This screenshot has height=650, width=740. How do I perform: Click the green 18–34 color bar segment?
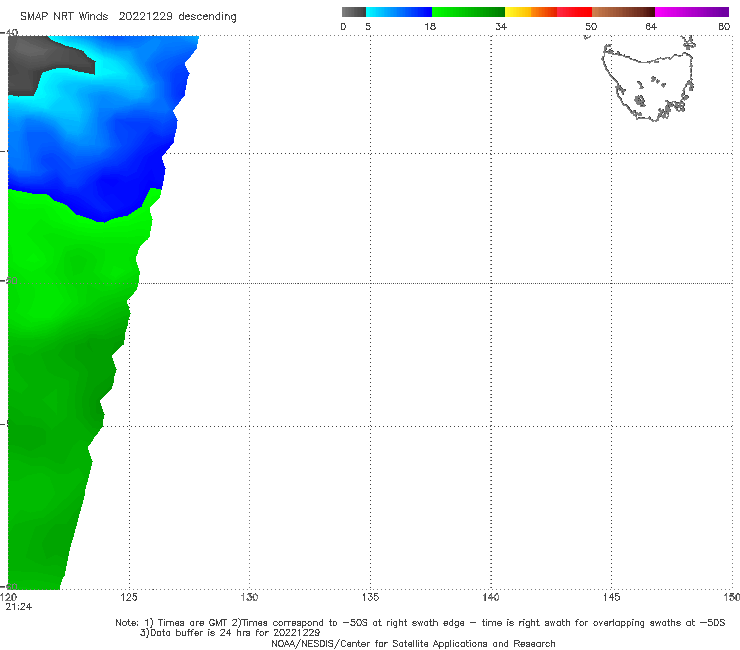pos(468,12)
